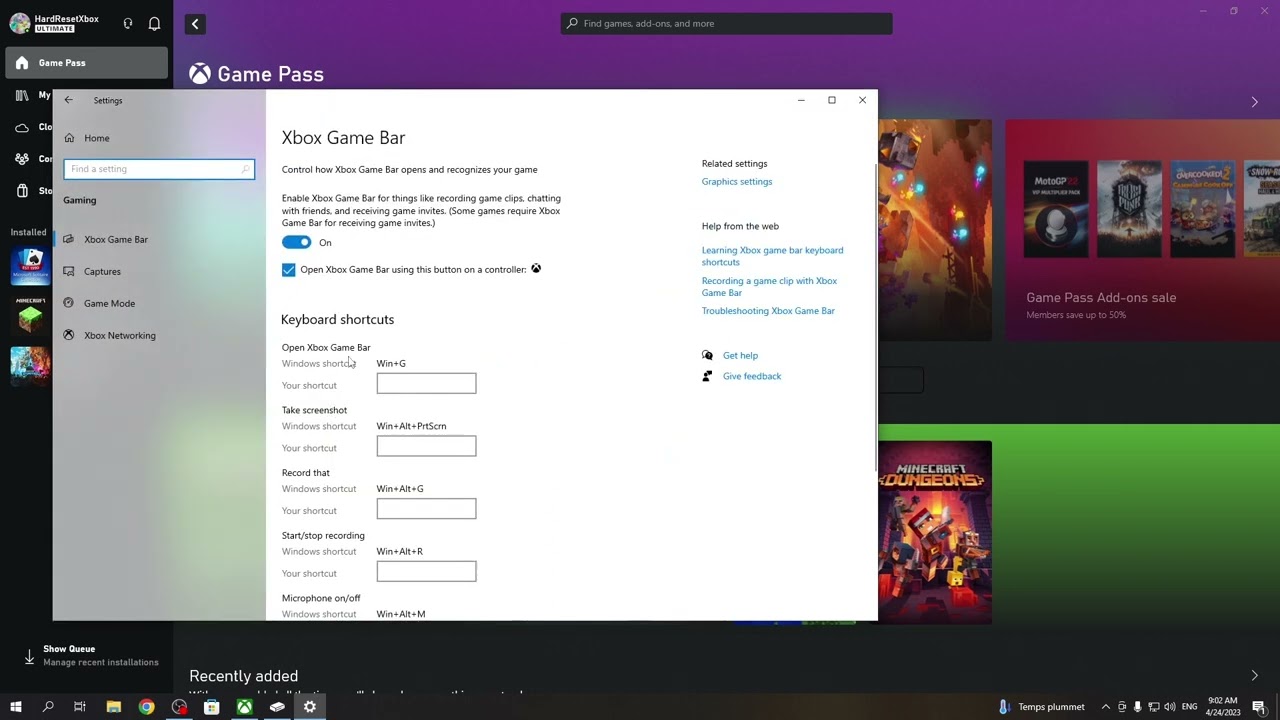Click Show Queue download icon
The height and width of the screenshot is (720, 1280).
29,656
